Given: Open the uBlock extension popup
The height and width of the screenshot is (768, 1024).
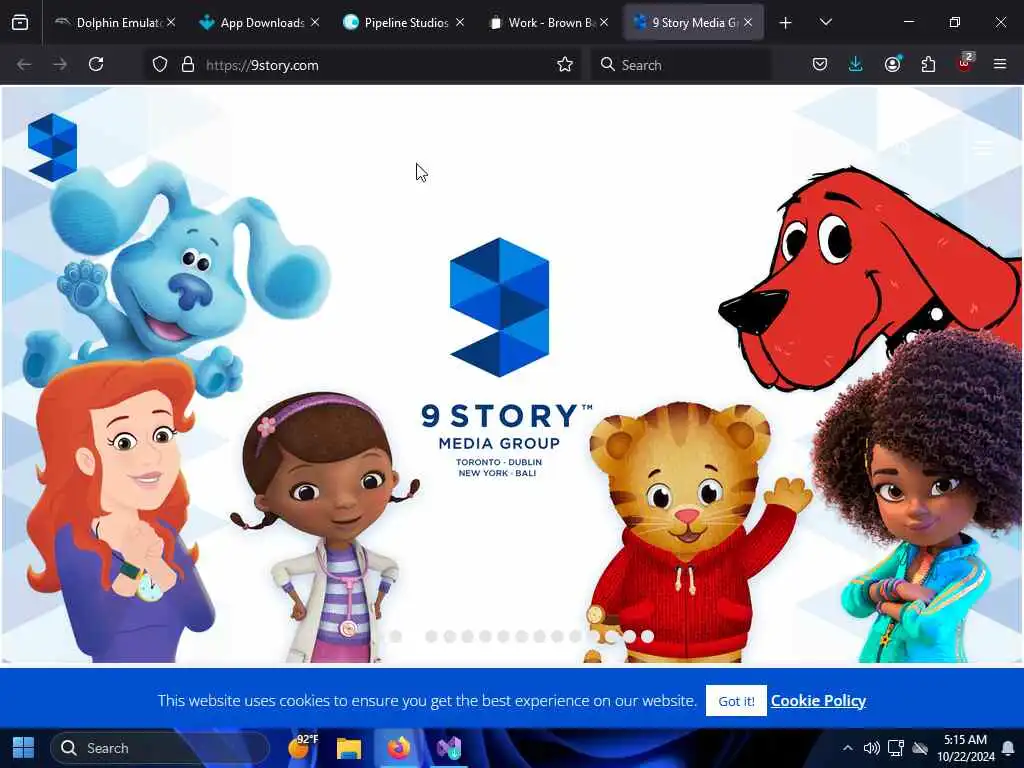Looking at the screenshot, I should pyautogui.click(x=965, y=63).
